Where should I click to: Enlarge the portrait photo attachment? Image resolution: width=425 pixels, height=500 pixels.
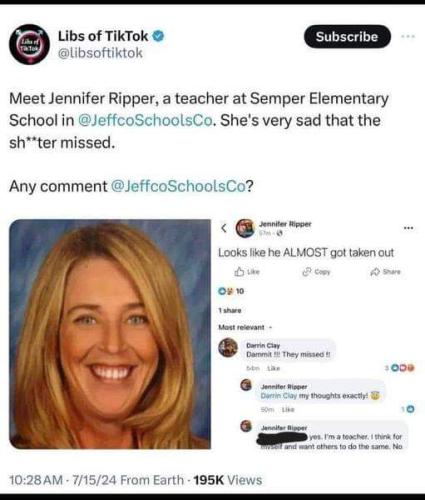110,334
